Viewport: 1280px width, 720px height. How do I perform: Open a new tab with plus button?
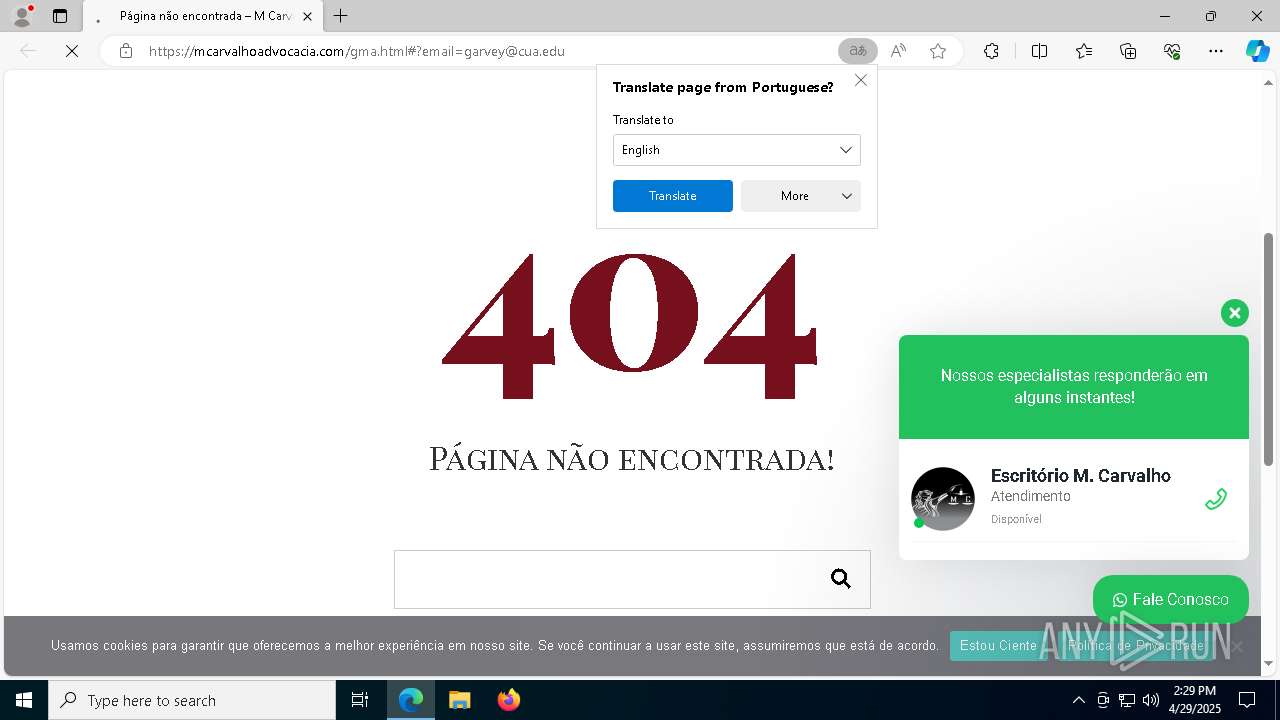(341, 16)
